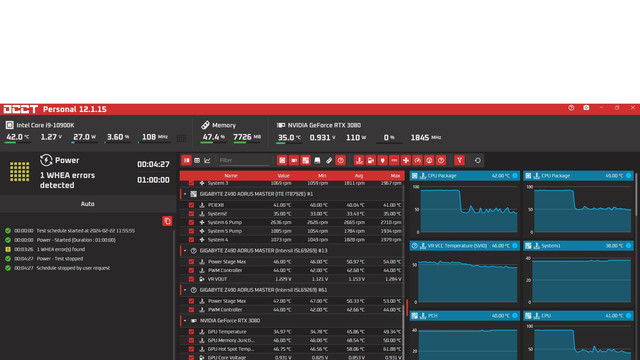Select the PCH 40.00 °C graph header
This screenshot has width=640, height=360.
coord(464,316)
